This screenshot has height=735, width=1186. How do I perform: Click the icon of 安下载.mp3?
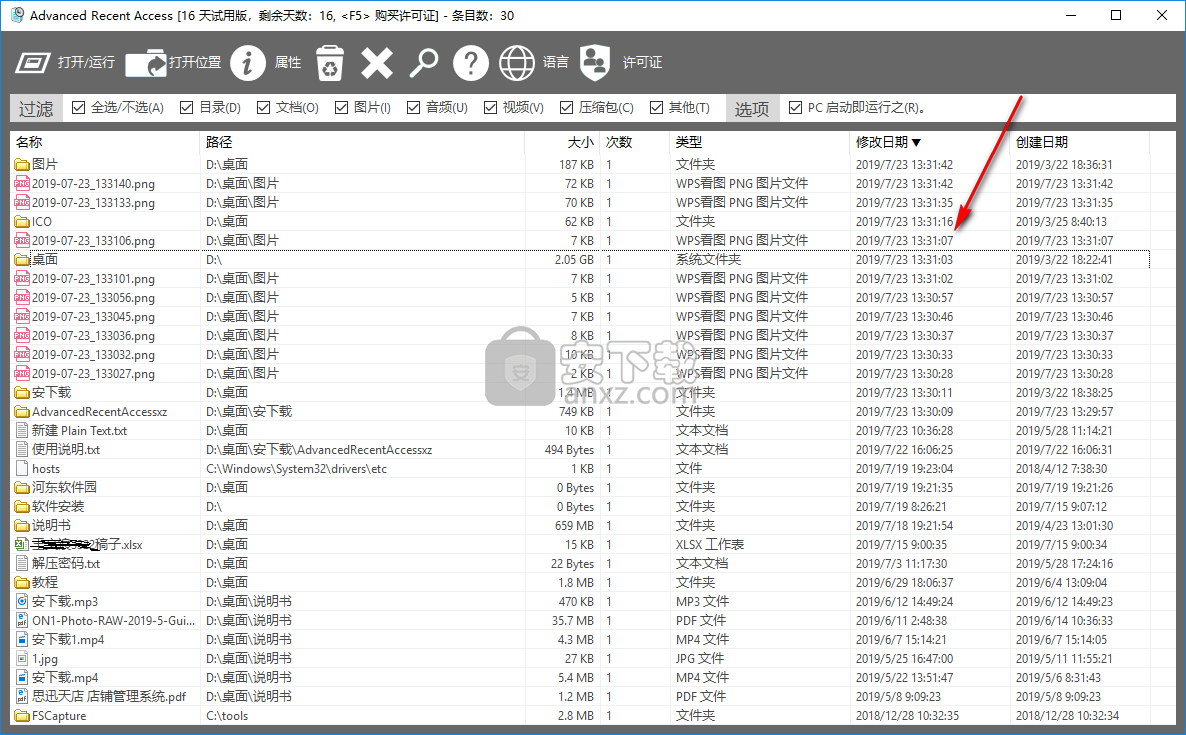22,601
